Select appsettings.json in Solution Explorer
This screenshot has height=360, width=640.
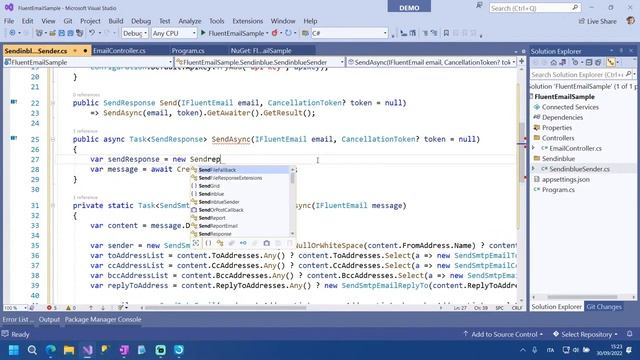tap(566, 179)
